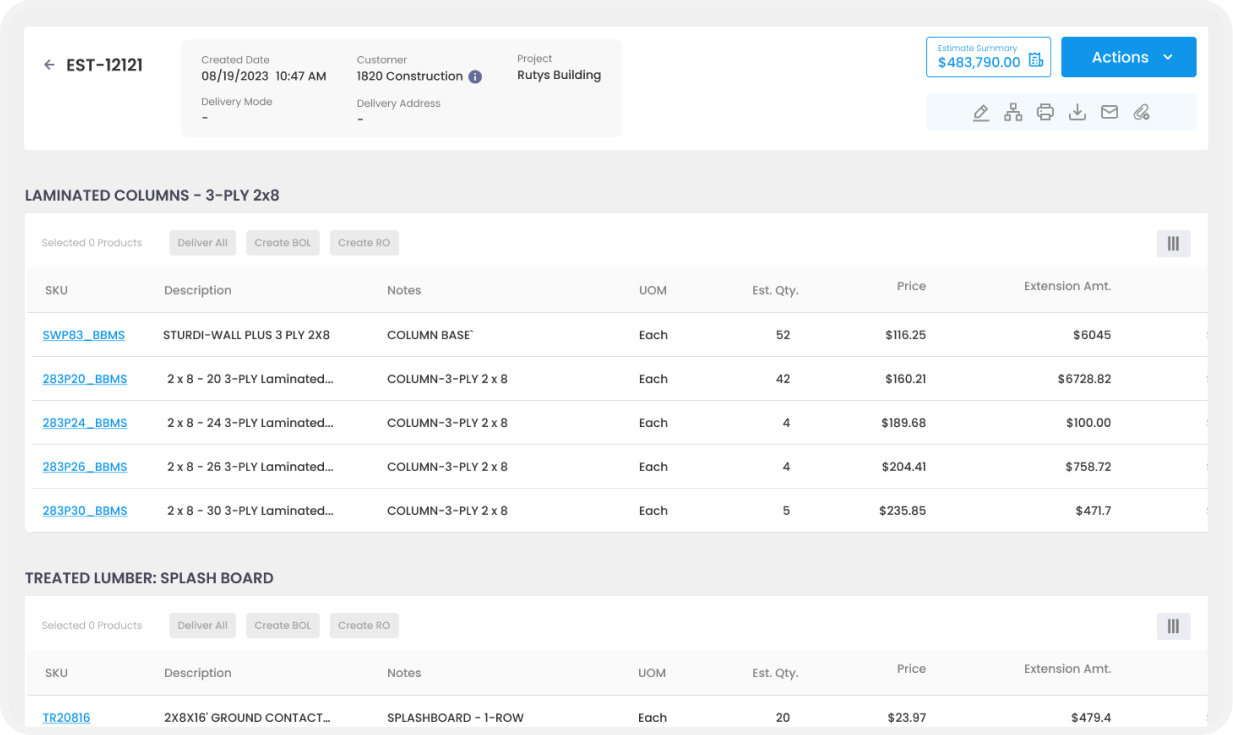Click the 2X8X16' GROUND CONTACT description
The height and width of the screenshot is (735, 1233).
point(247,718)
